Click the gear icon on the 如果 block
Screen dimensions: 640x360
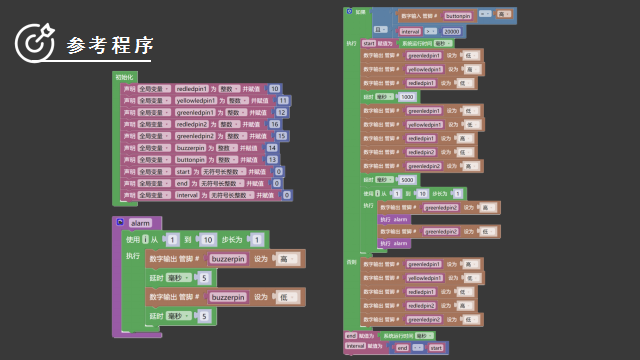click(x=349, y=11)
